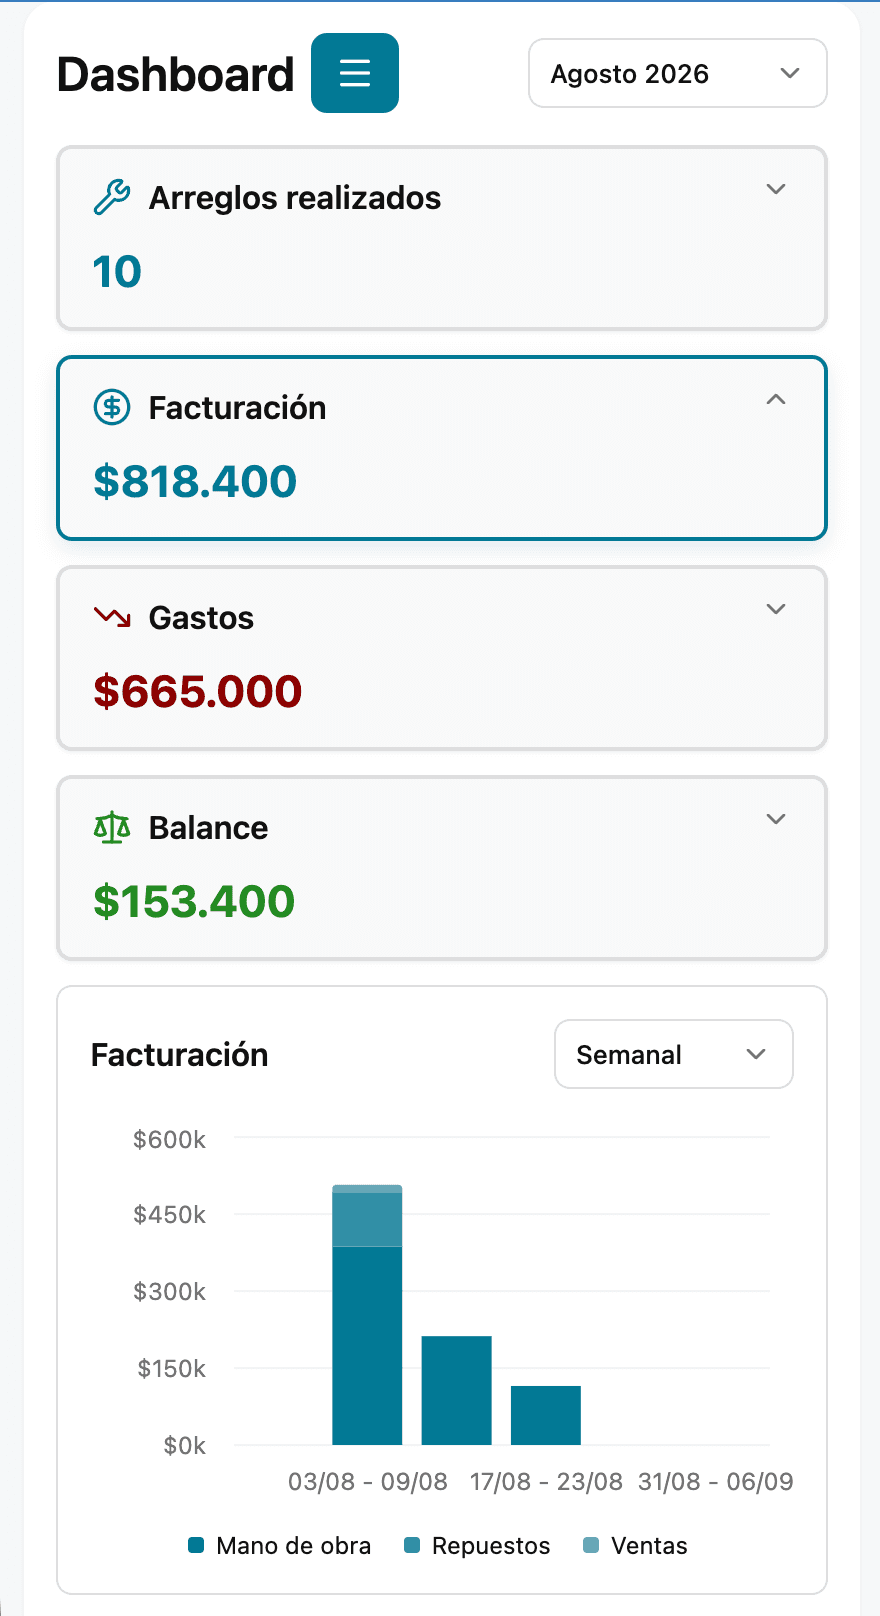Click the $818.400 Facturación amount
The image size is (880, 1616).
195,481
